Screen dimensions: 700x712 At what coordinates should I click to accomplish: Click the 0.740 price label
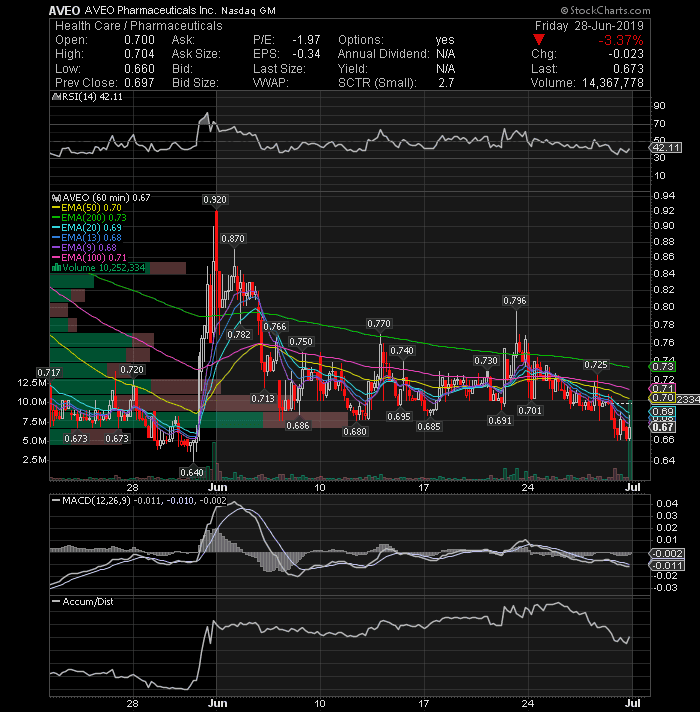(402, 351)
